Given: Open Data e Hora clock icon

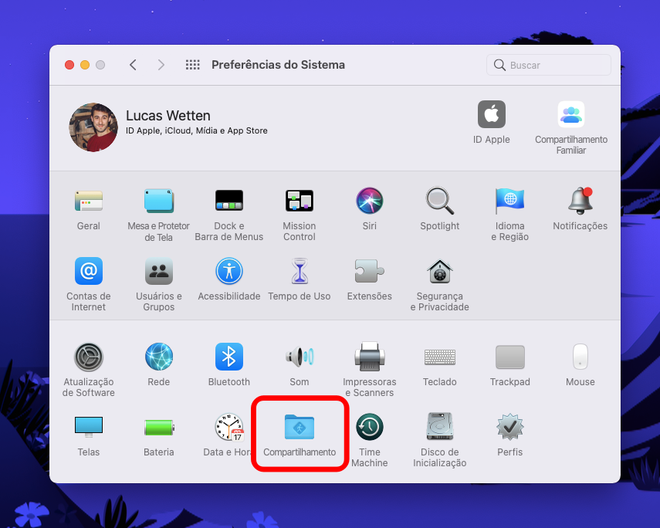Looking at the screenshot, I should click(229, 427).
